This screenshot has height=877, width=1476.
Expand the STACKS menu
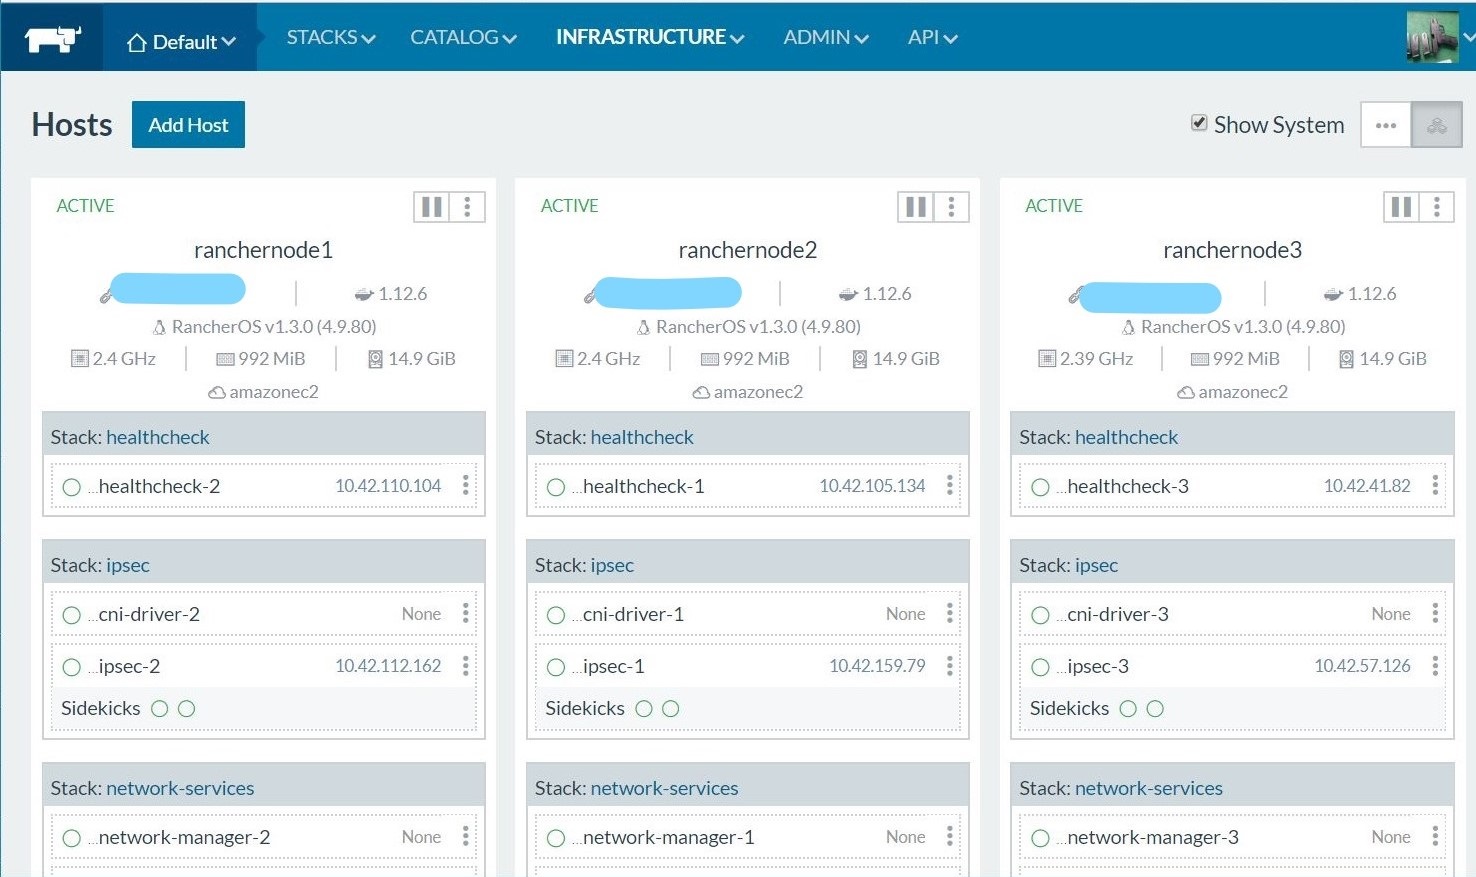coord(331,37)
